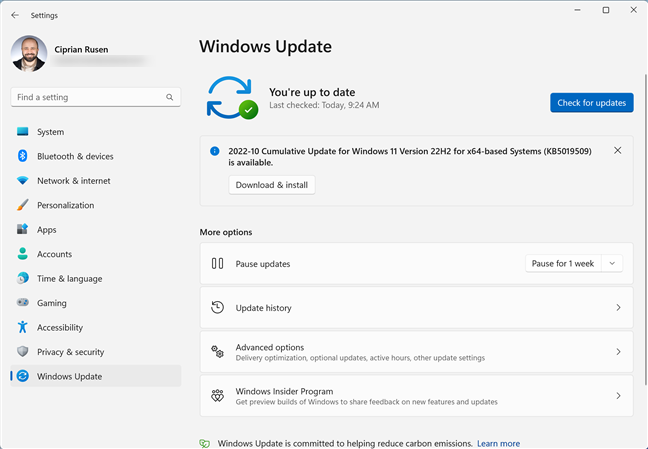Open Bluetooth & devices settings
Viewport: 648px width, 449px height.
pyautogui.click(x=95, y=156)
